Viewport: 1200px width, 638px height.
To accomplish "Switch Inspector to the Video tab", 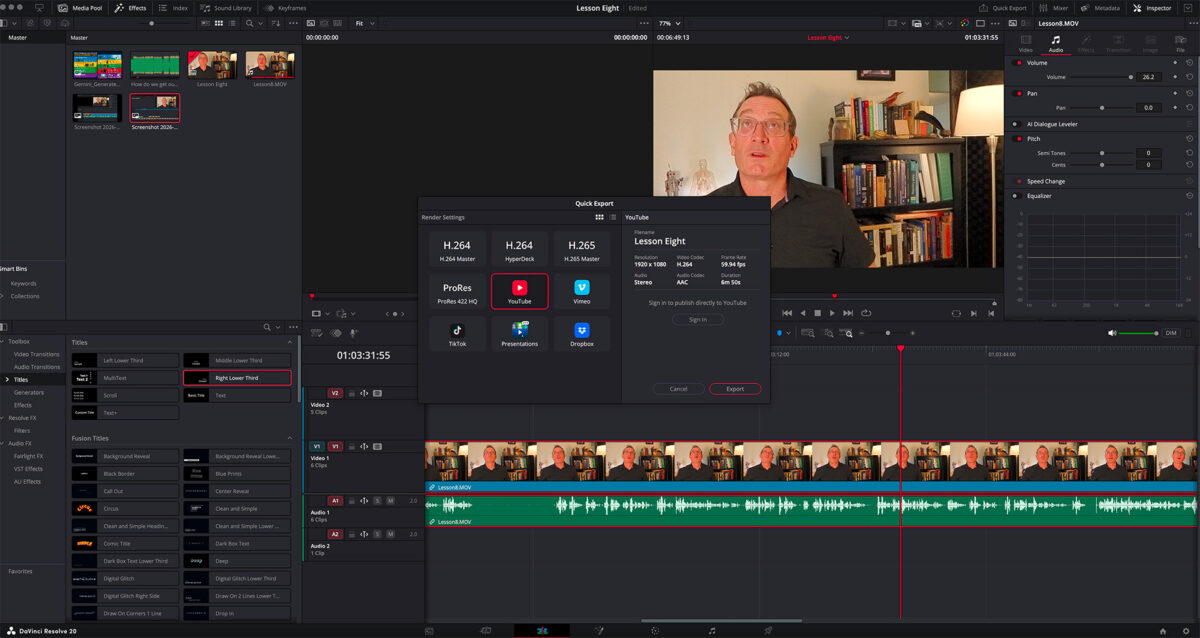I will pyautogui.click(x=1025, y=42).
